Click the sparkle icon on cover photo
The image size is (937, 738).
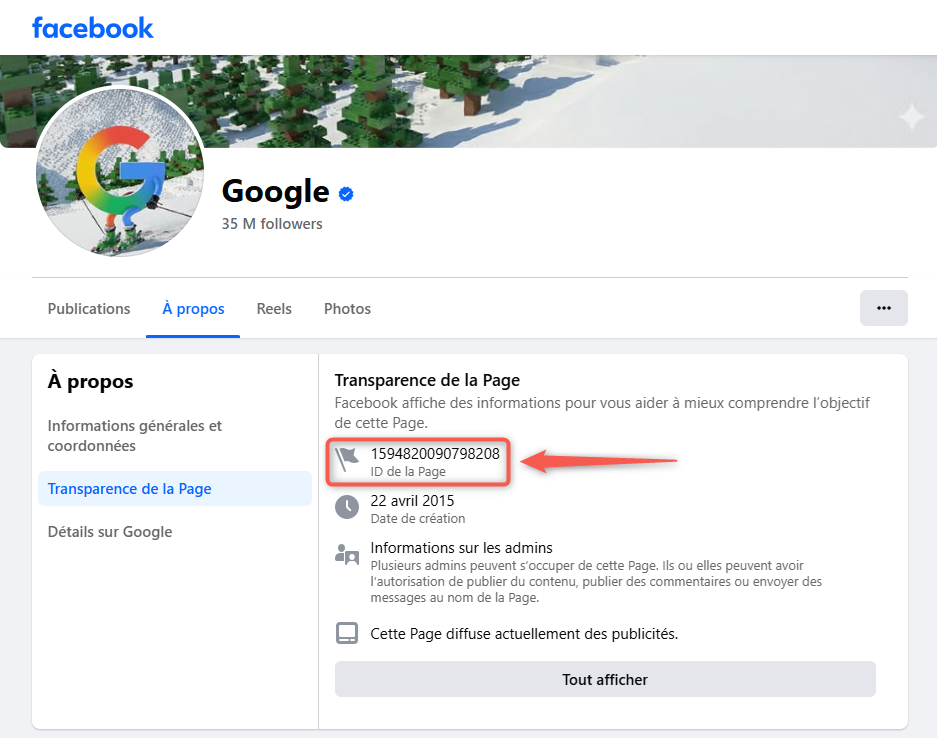pos(911,118)
